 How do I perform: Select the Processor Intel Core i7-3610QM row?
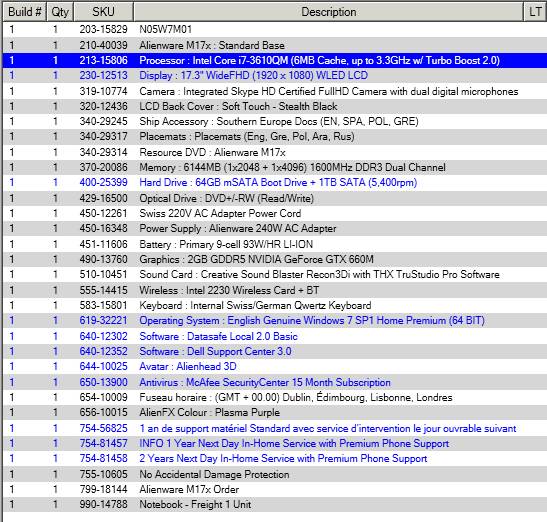pyautogui.click(x=275, y=60)
